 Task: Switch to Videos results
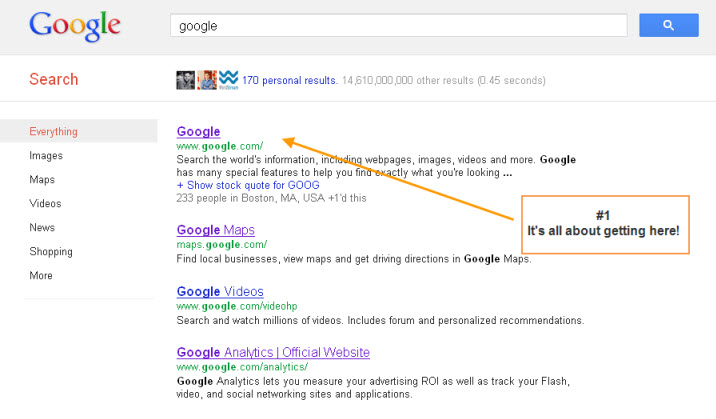click(x=45, y=204)
